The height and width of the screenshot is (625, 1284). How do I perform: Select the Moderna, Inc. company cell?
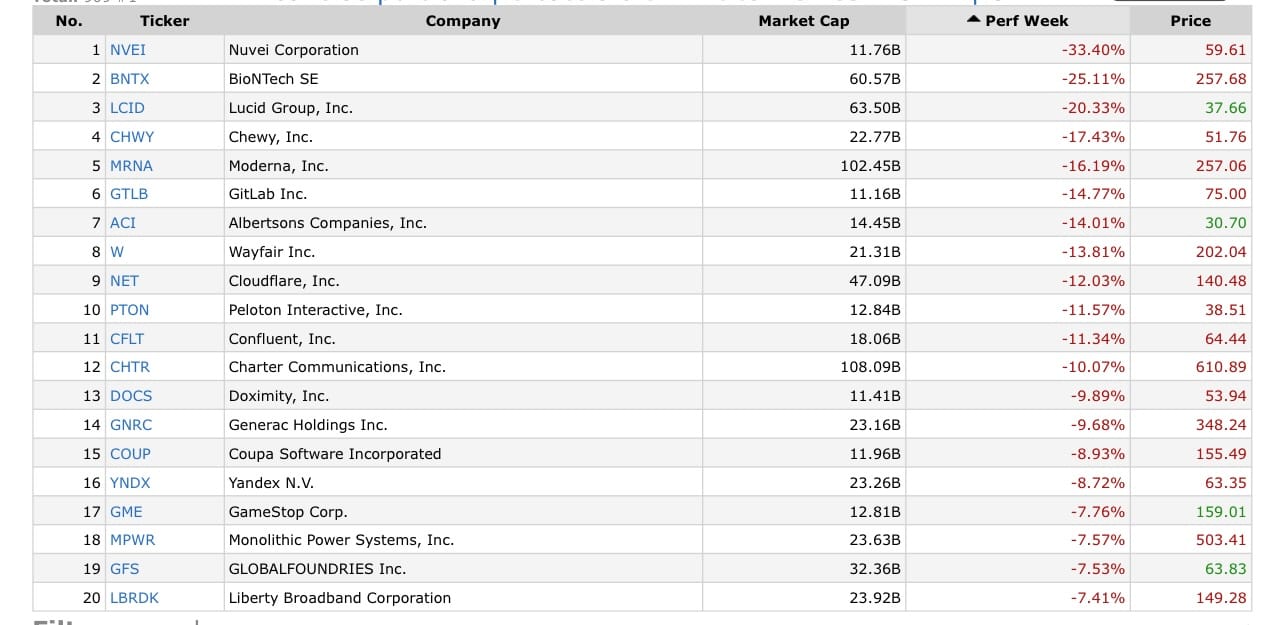click(x=463, y=166)
